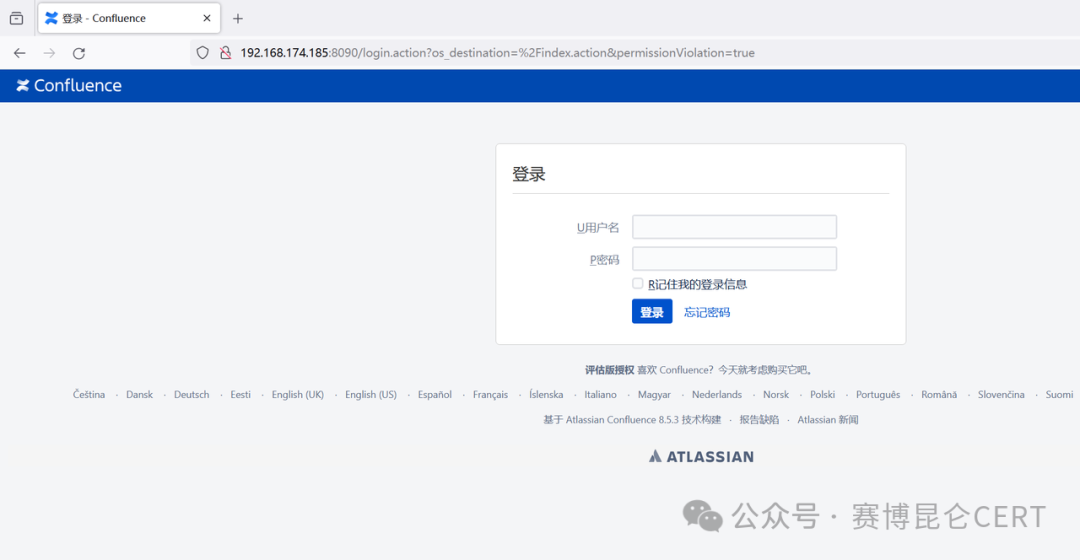Switch language to Dansk
The height and width of the screenshot is (560, 1080).
(x=139, y=395)
